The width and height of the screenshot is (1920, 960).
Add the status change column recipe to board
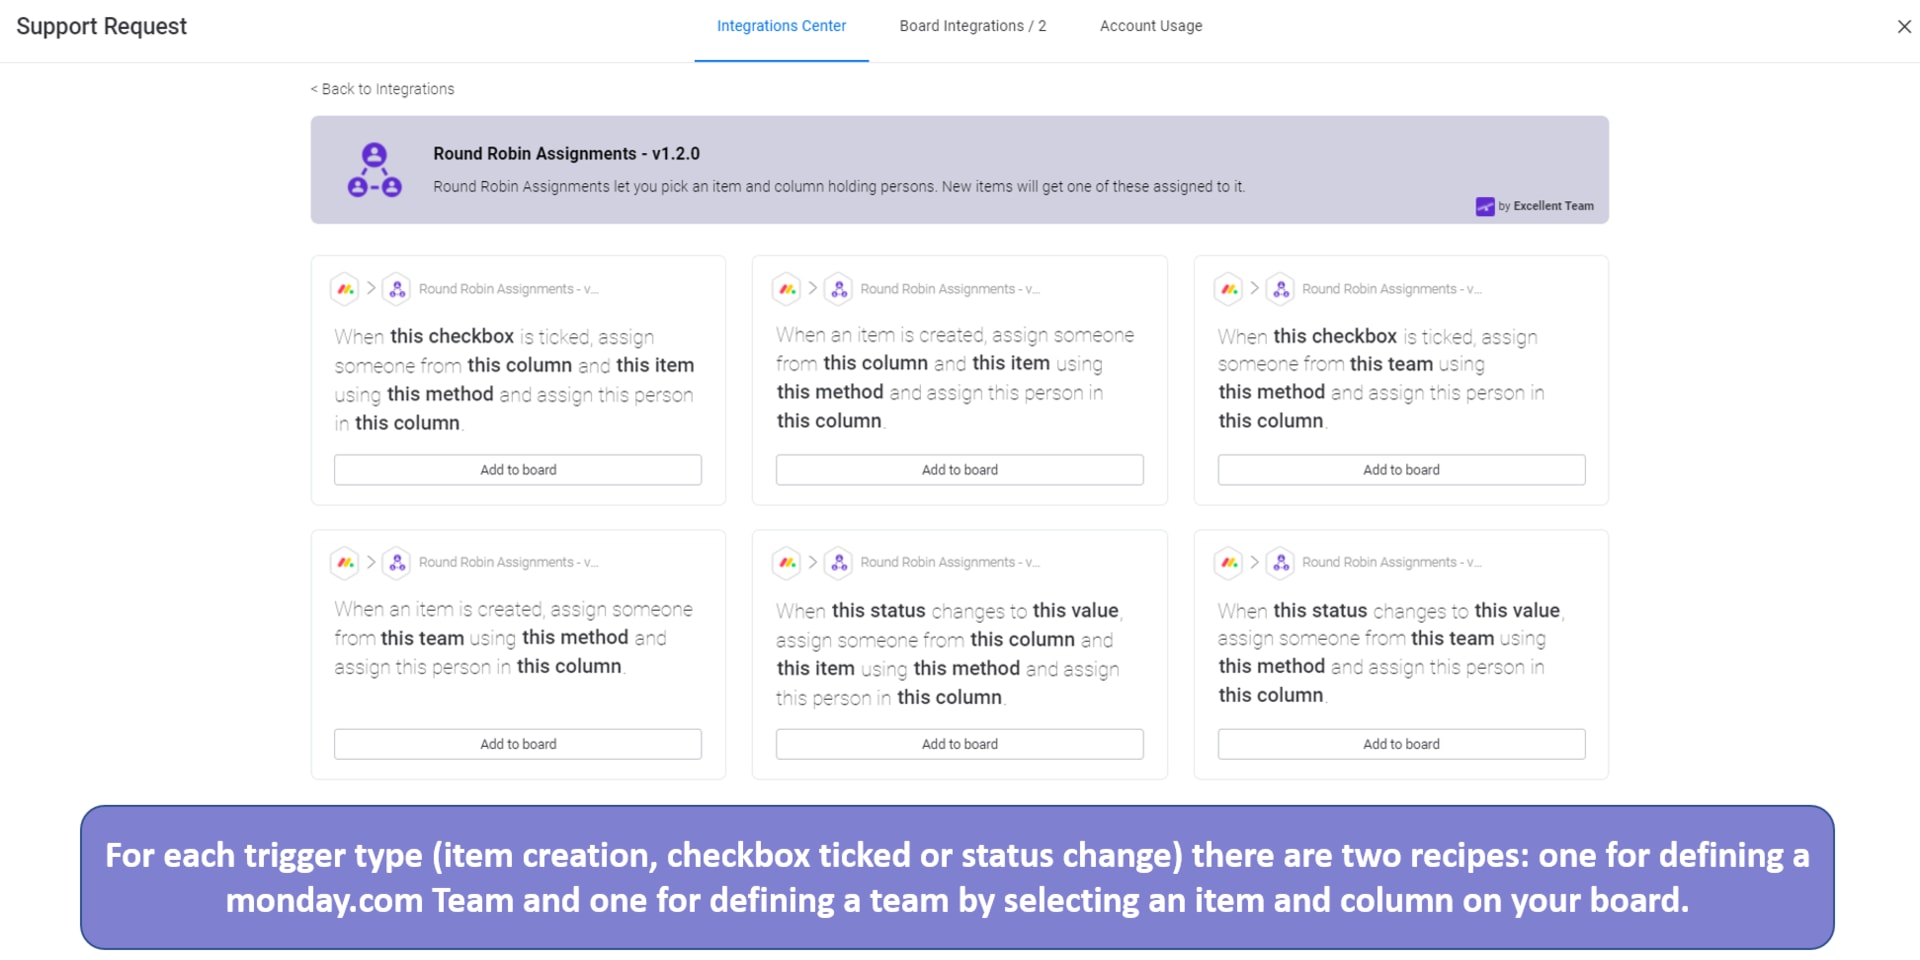click(960, 744)
